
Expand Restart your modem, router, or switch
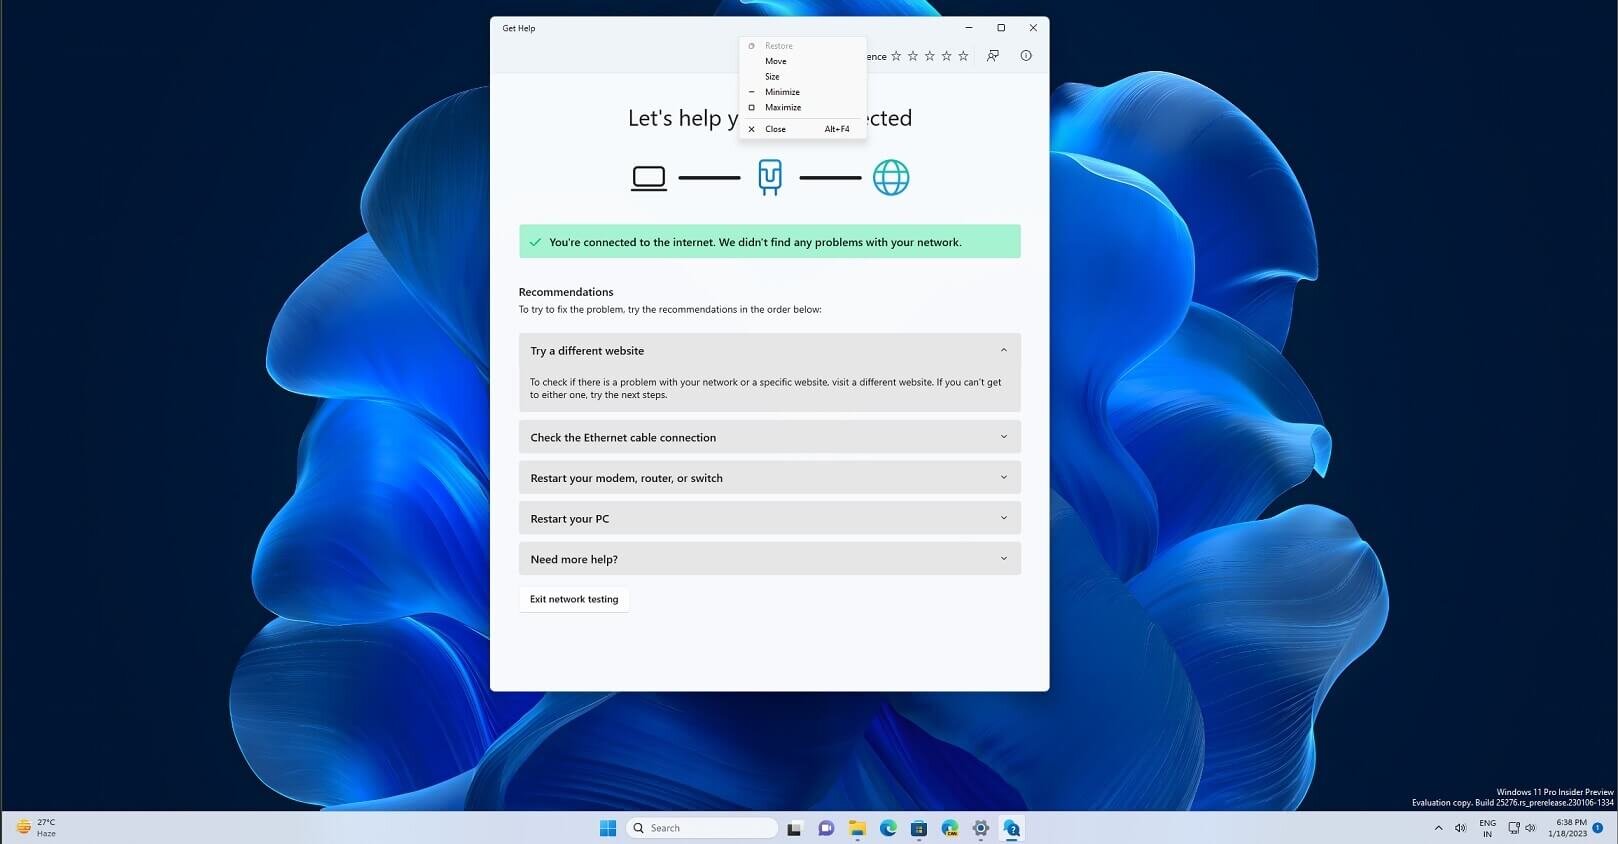tap(770, 478)
